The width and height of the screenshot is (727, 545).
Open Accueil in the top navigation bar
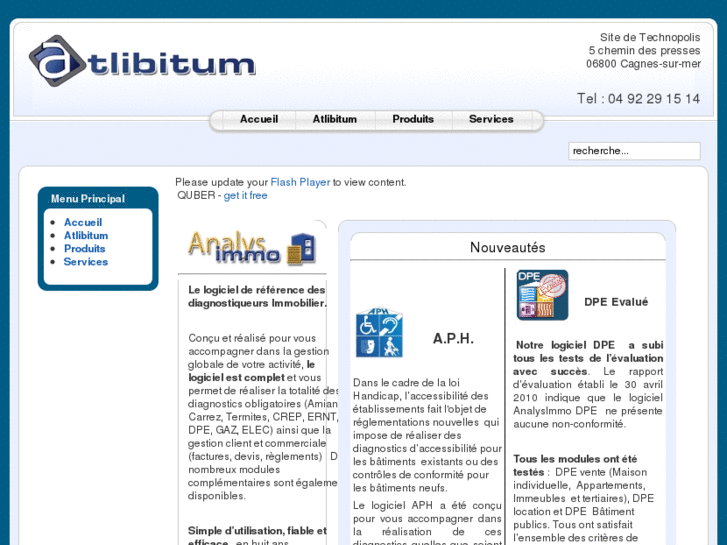pyautogui.click(x=259, y=119)
